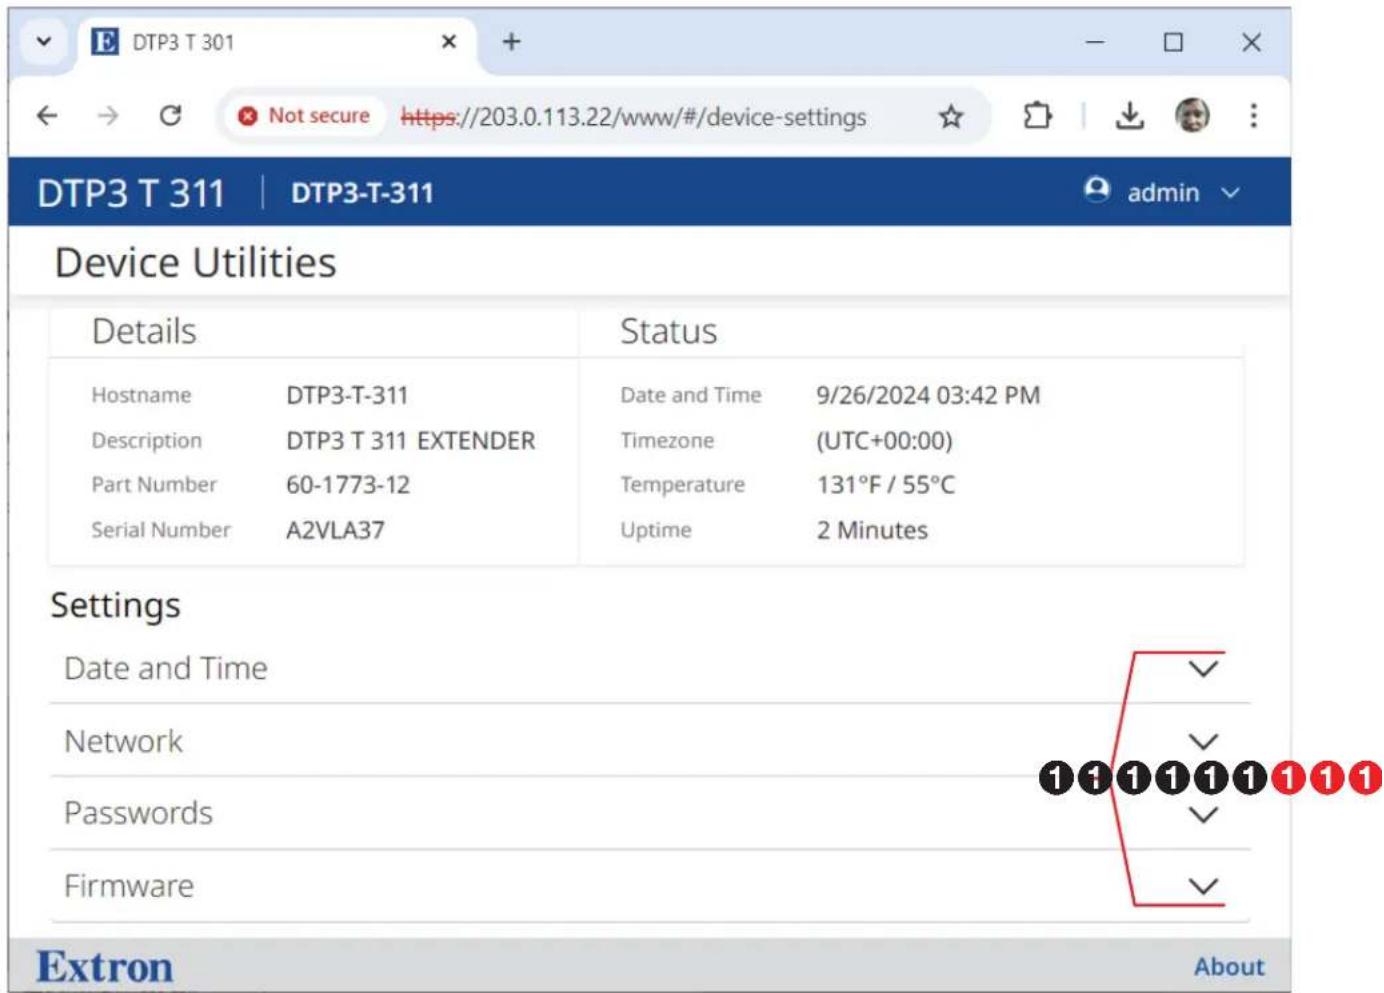Minimize the browser window
Image resolution: width=1384 pixels, height=993 pixels.
tap(1095, 42)
